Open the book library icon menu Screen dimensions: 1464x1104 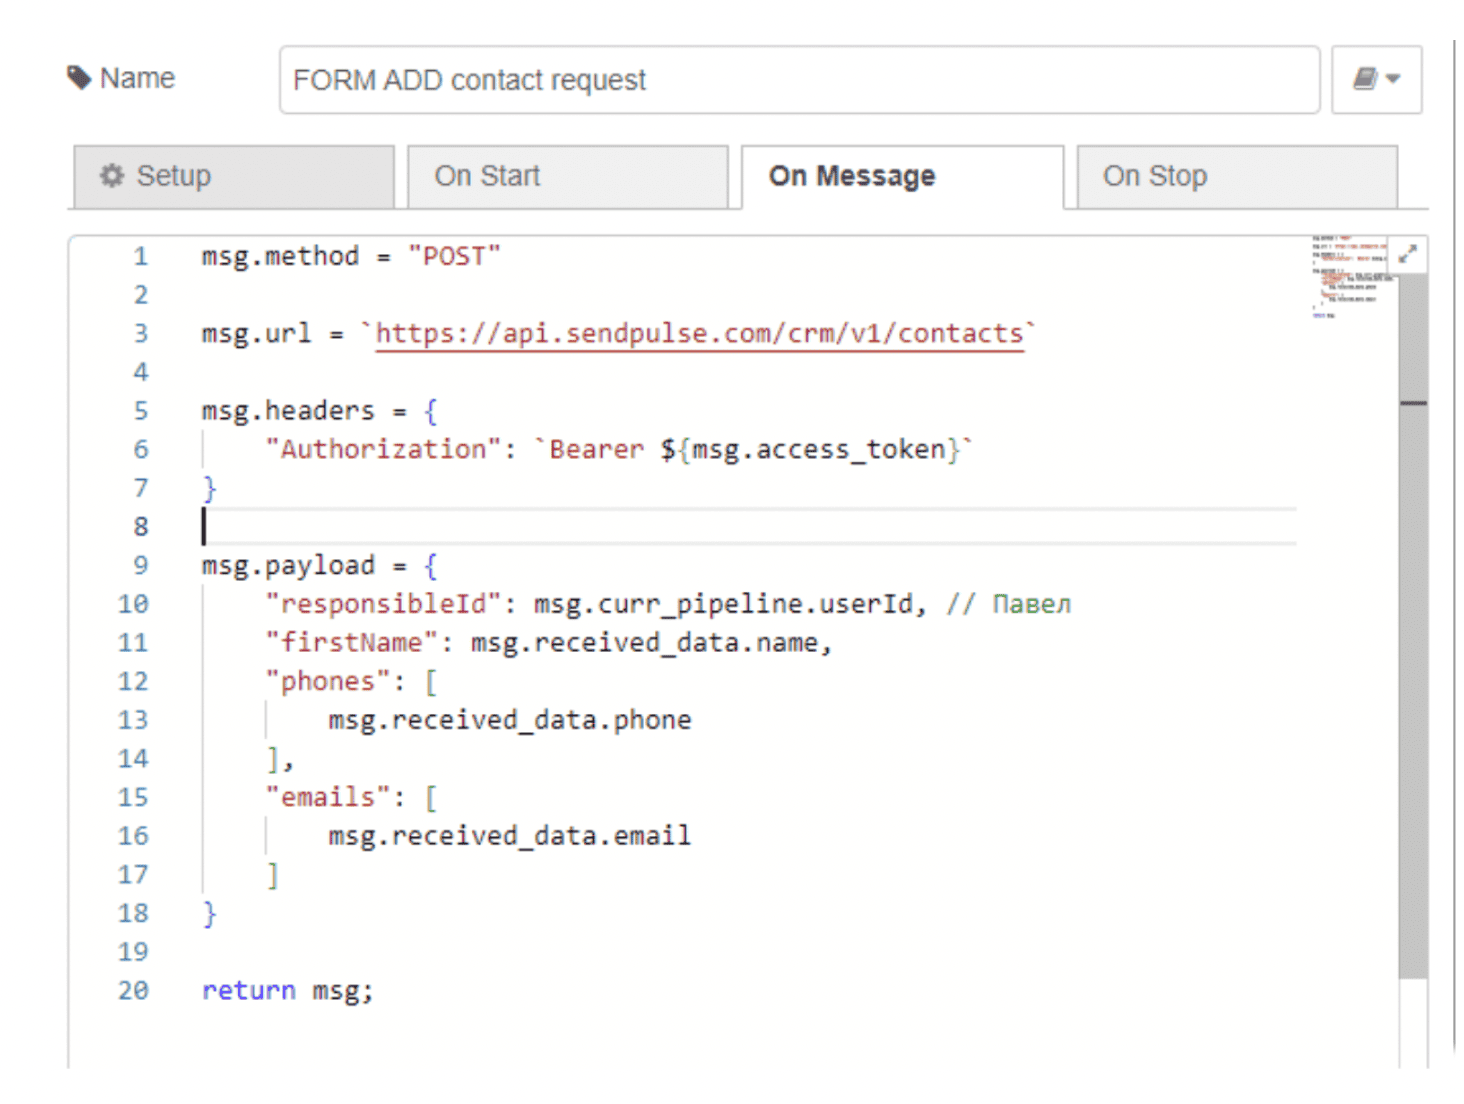[x=1375, y=79]
